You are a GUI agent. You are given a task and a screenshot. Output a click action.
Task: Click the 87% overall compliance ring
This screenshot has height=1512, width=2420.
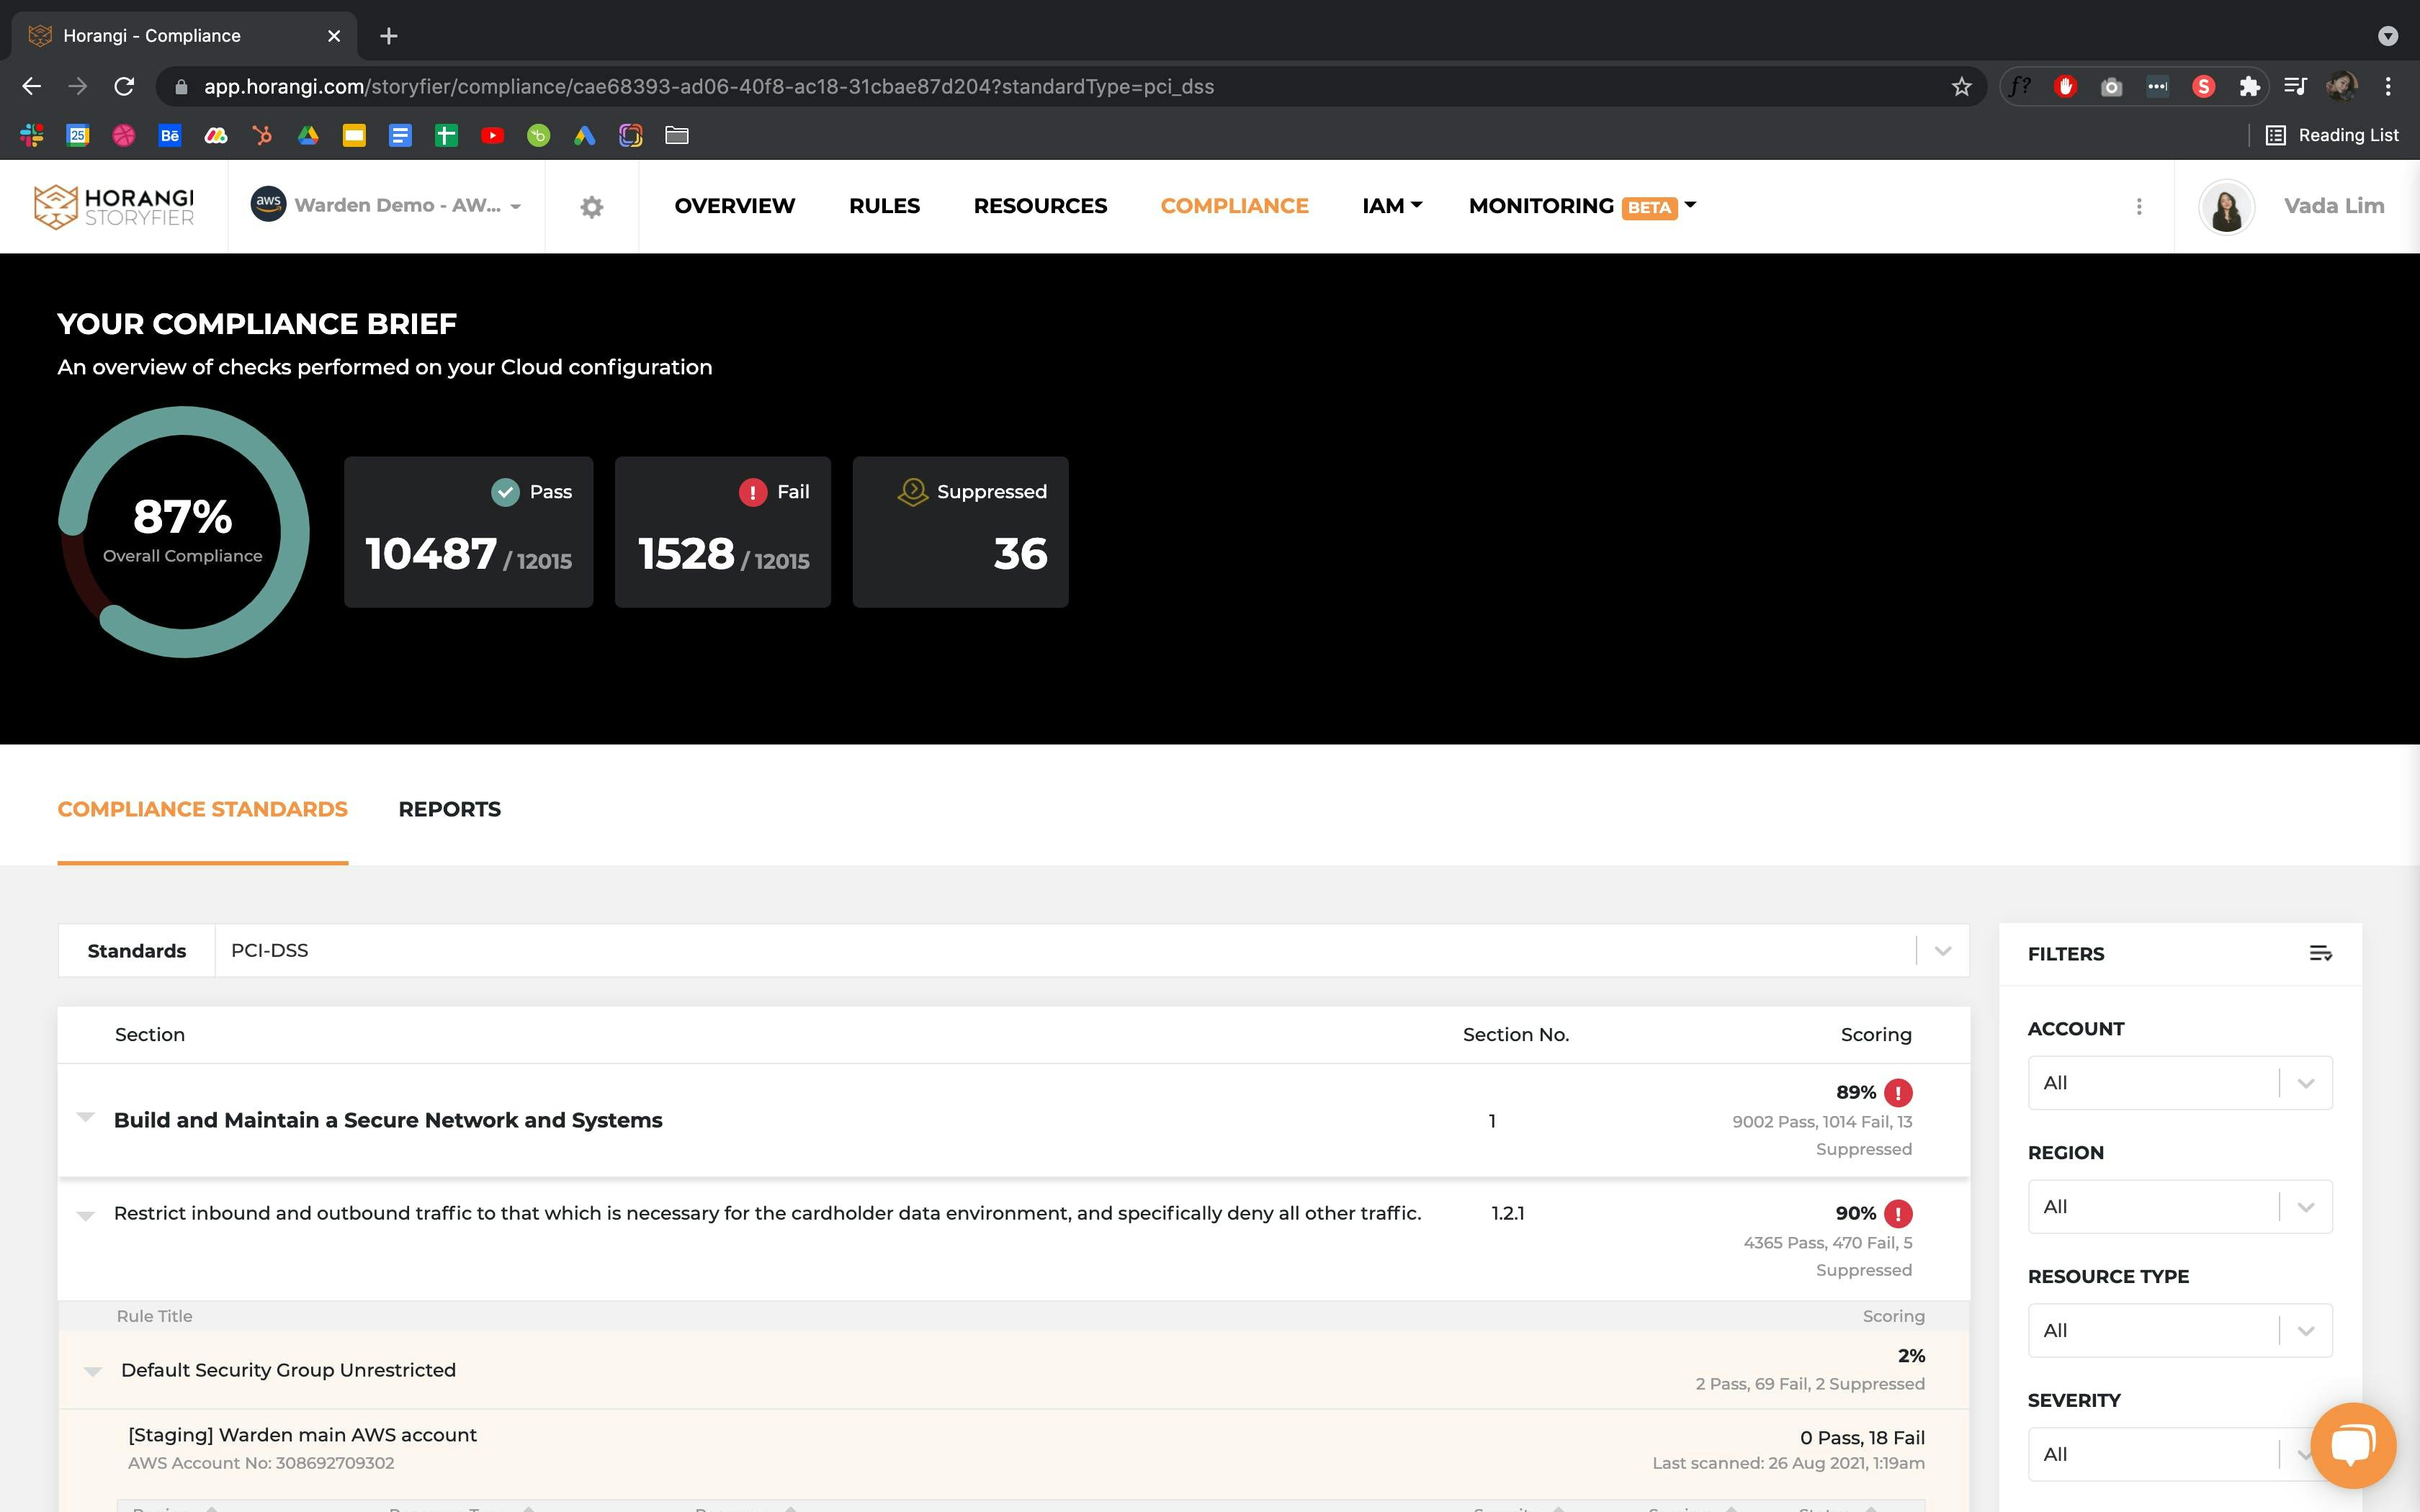[x=183, y=532]
